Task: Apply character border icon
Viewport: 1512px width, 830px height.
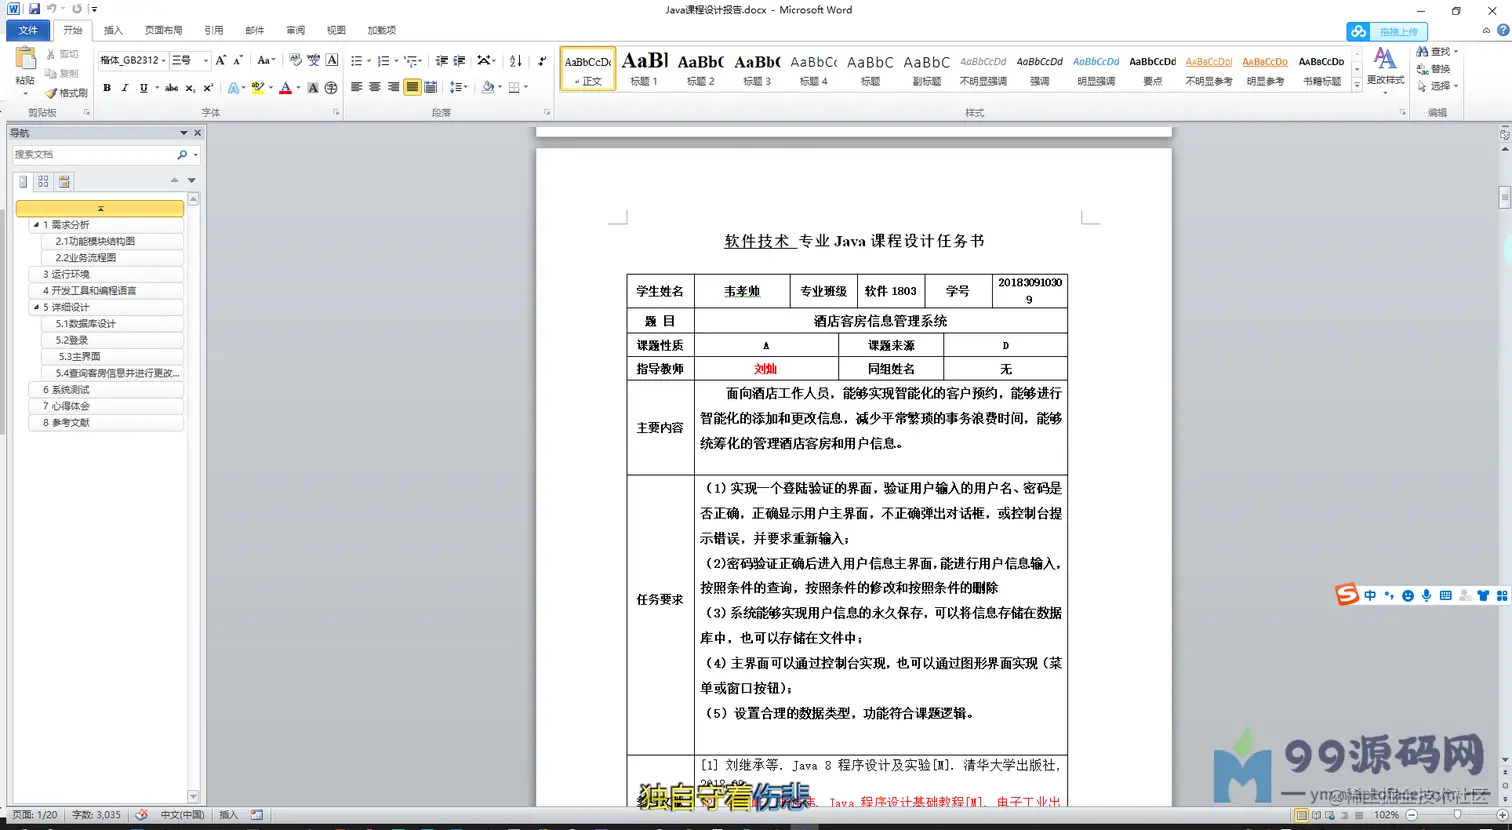Action: tap(332, 60)
